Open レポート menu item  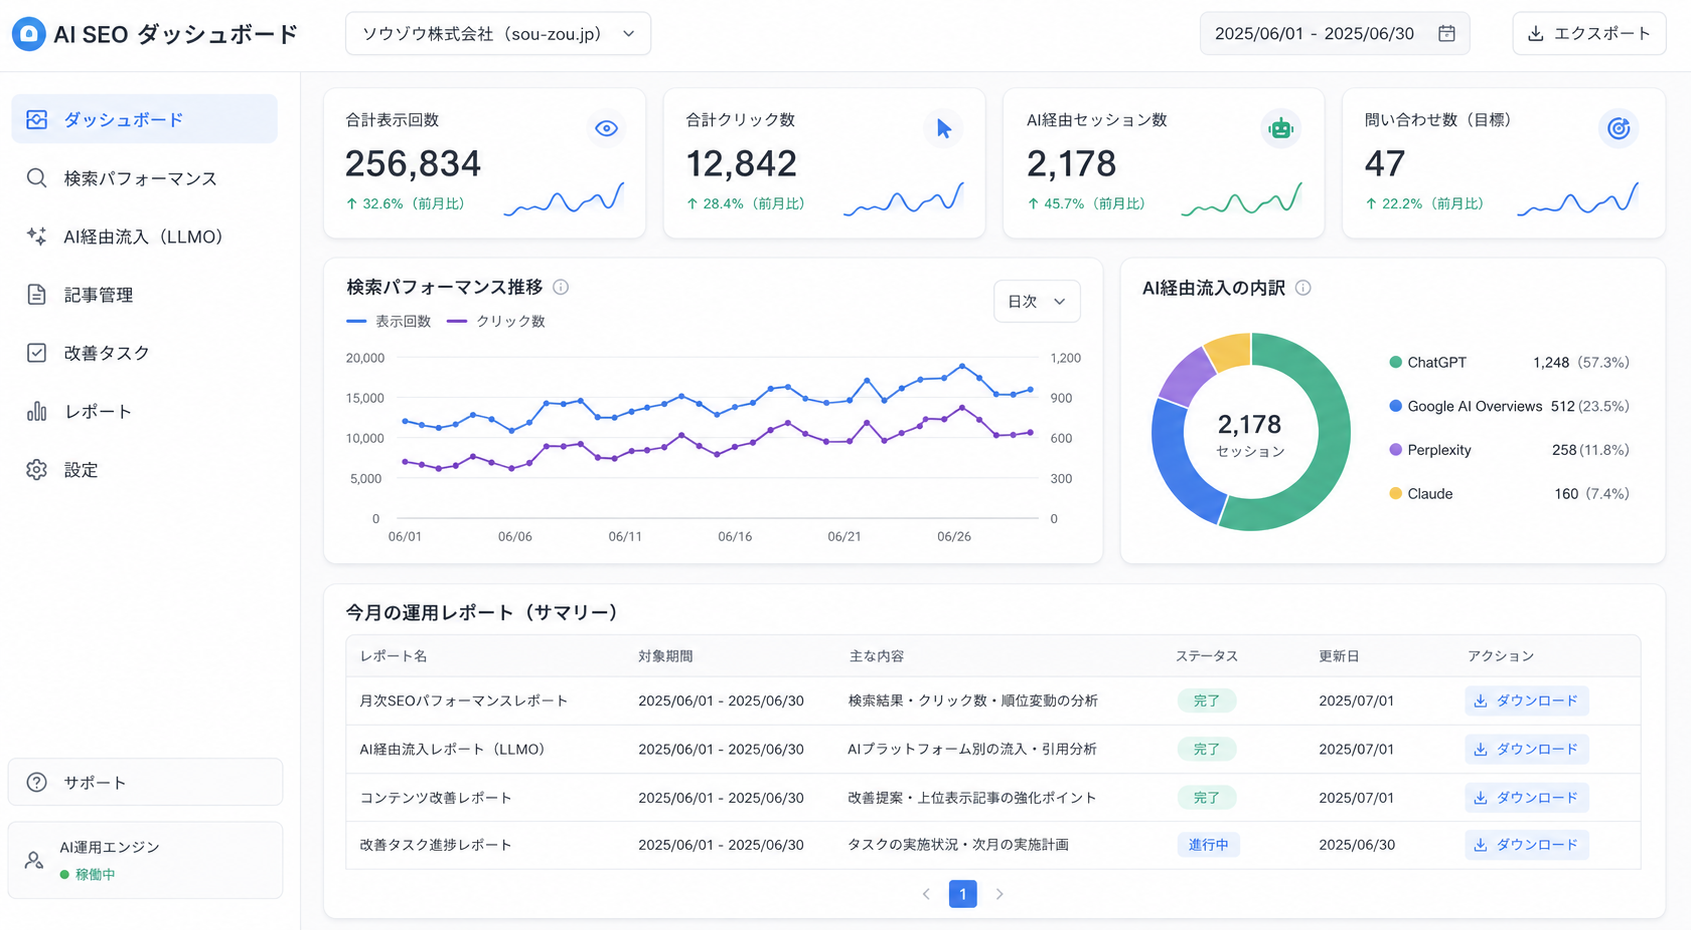click(x=145, y=411)
